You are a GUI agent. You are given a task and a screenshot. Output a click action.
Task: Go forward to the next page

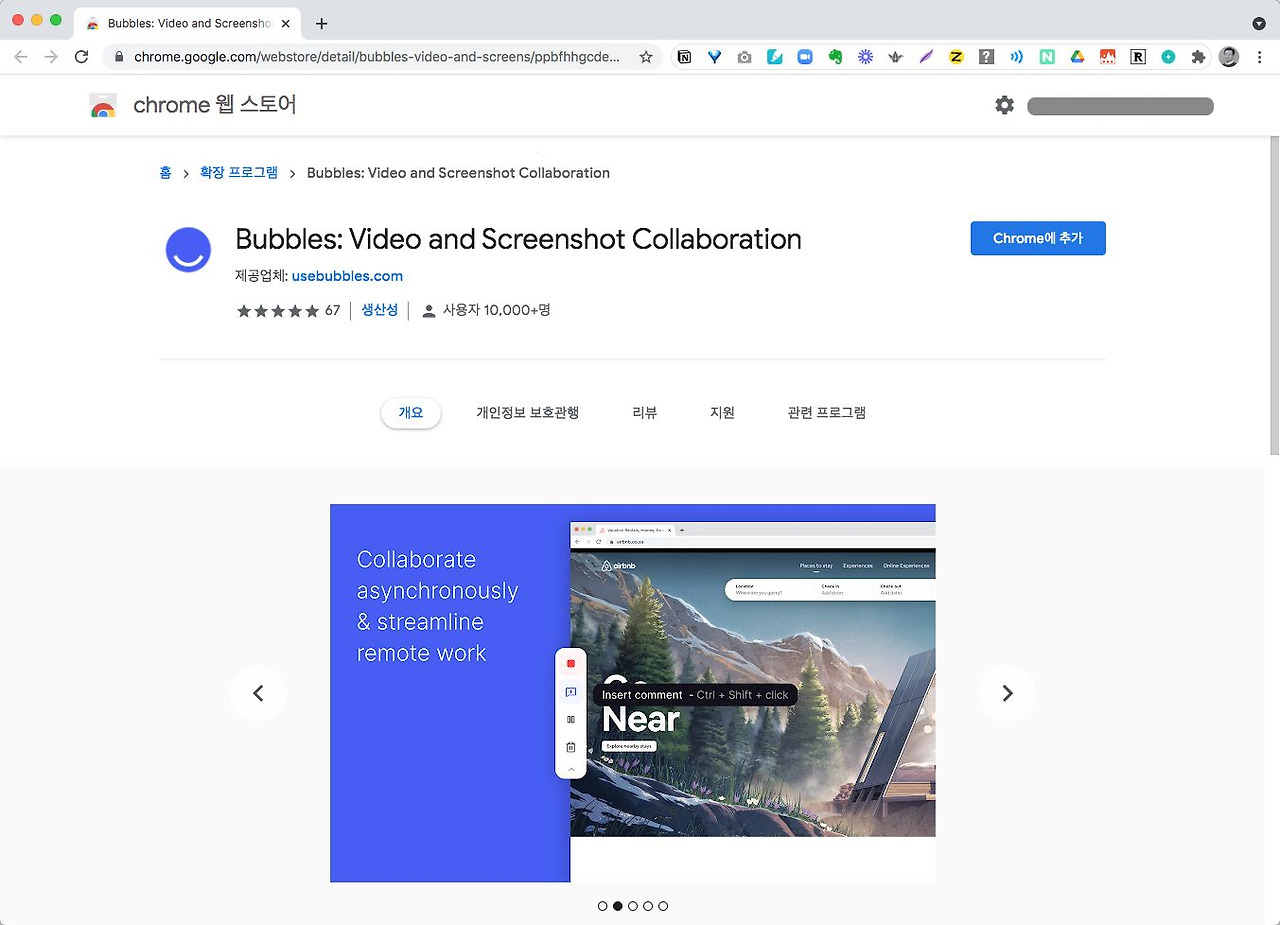(x=51, y=57)
